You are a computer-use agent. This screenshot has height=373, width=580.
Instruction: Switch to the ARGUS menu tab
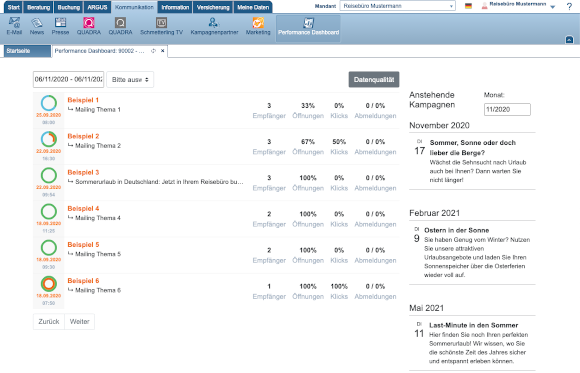[x=97, y=7]
